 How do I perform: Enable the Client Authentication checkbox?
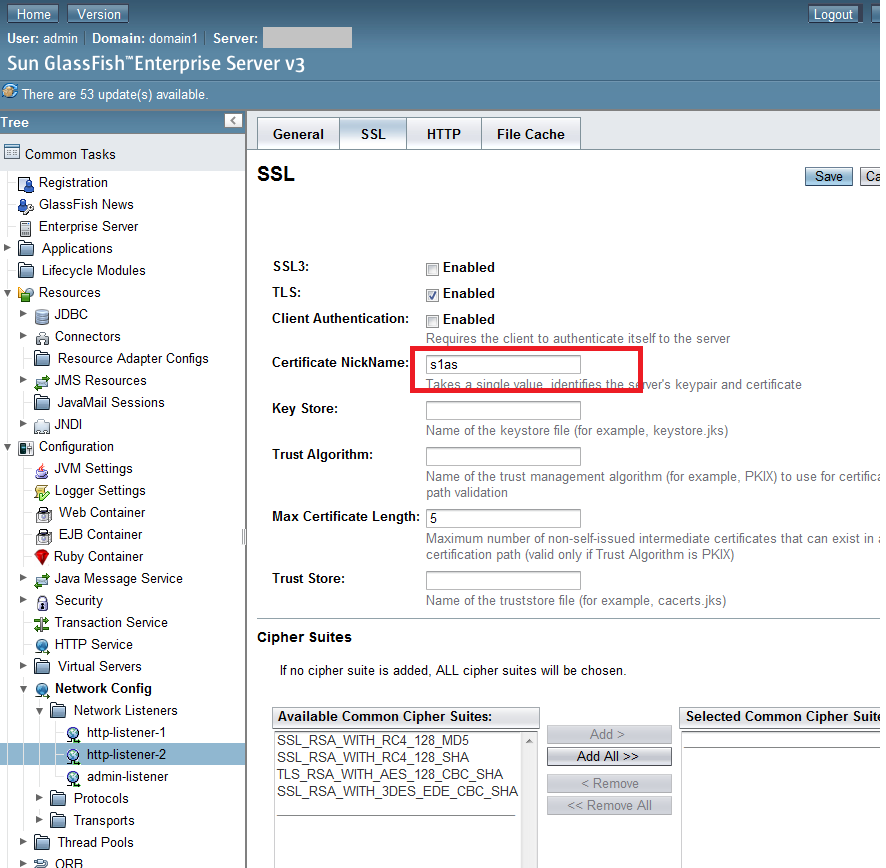pyautogui.click(x=432, y=321)
